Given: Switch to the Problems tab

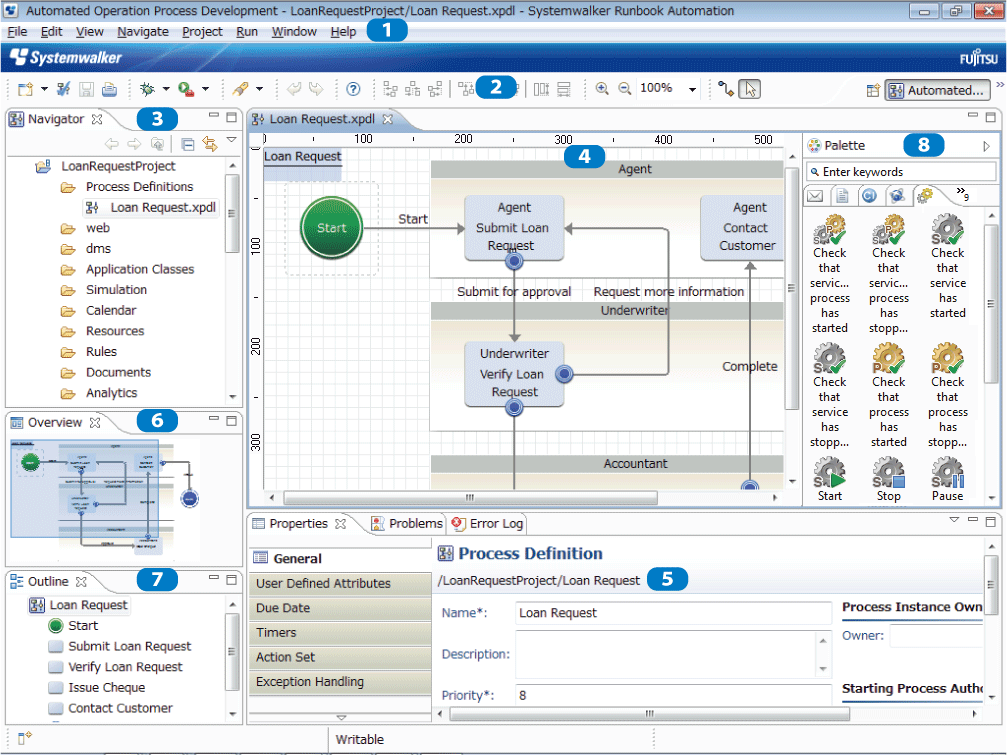Looking at the screenshot, I should [407, 524].
